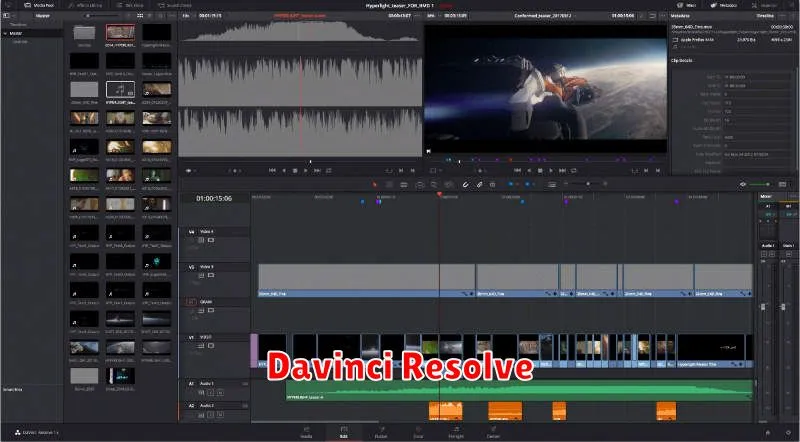Toggle the media pool bin list panel icon

[x=7, y=16]
